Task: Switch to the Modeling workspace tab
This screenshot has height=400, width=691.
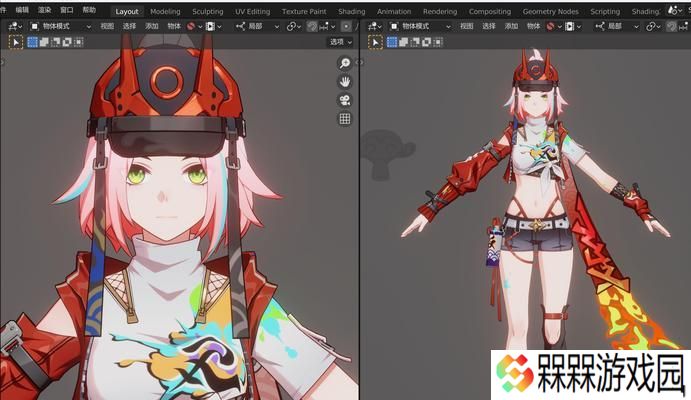Action: point(165,11)
